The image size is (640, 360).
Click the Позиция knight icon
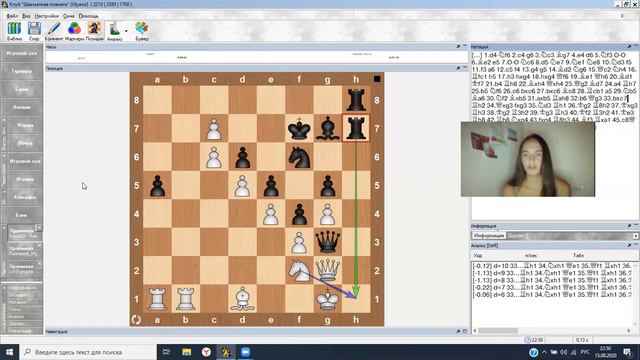click(x=94, y=31)
